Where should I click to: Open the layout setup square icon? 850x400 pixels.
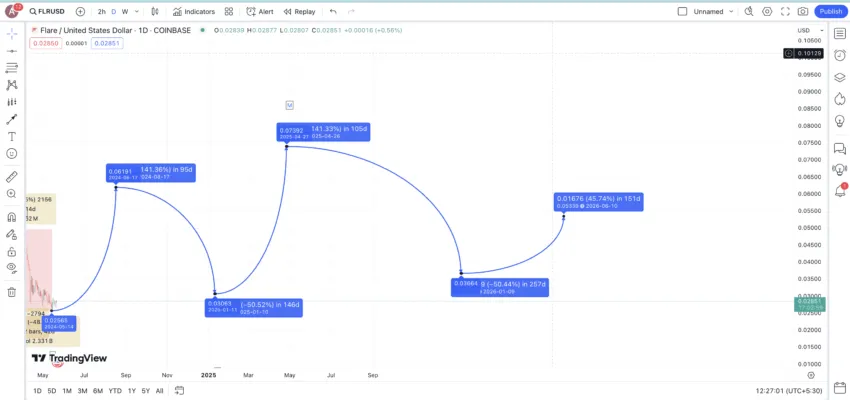[x=682, y=11]
